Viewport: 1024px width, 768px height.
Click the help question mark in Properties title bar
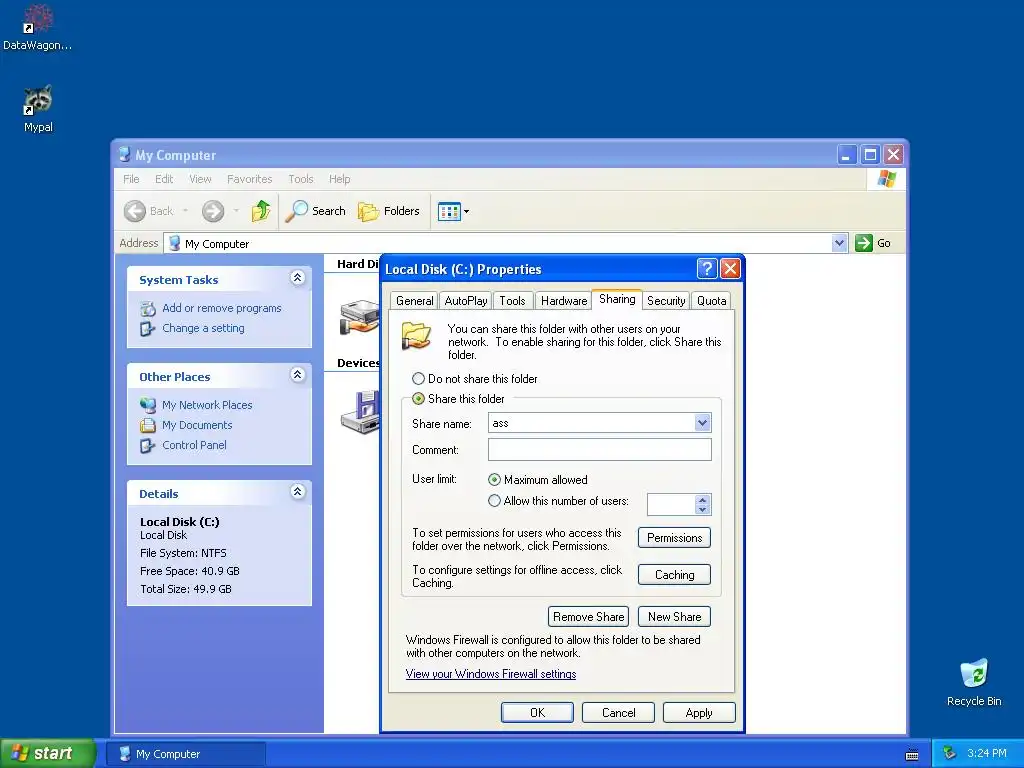click(707, 268)
